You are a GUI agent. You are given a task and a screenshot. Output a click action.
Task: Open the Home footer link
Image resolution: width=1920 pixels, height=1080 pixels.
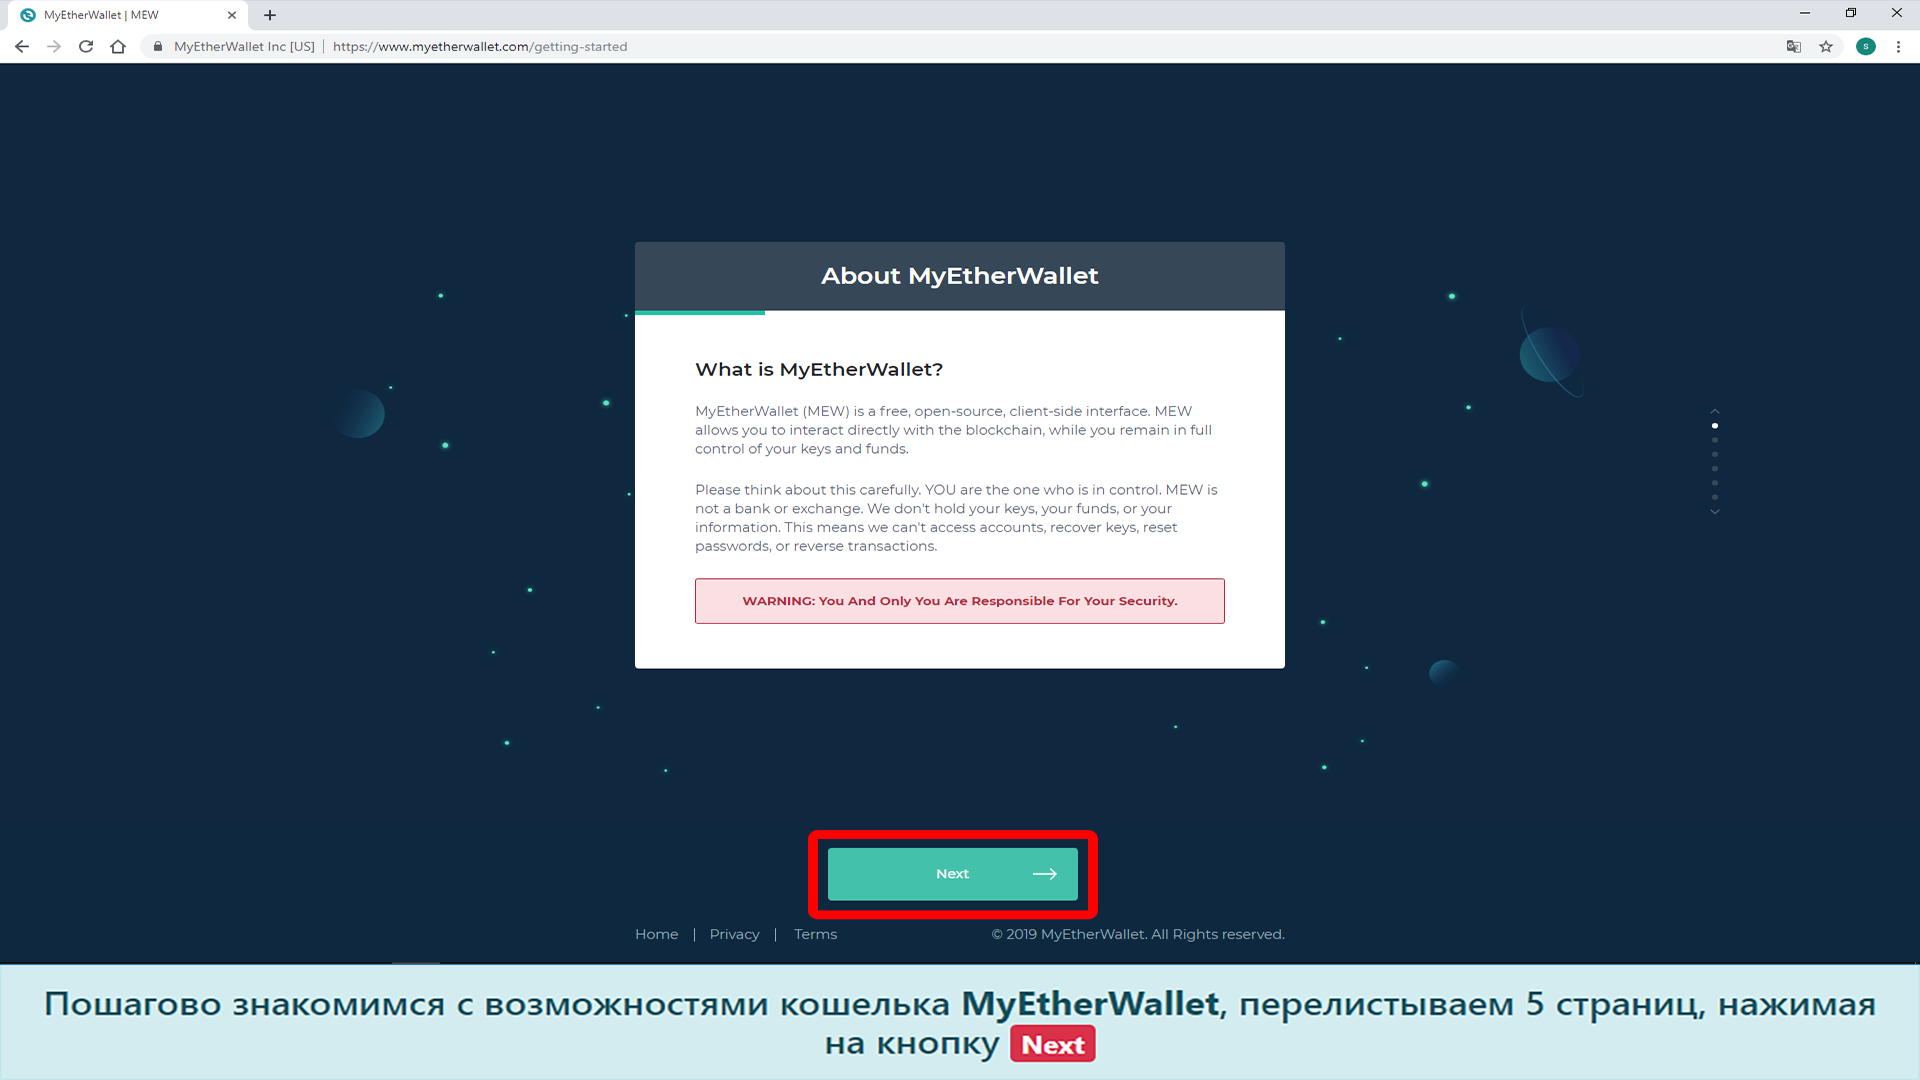pos(656,934)
